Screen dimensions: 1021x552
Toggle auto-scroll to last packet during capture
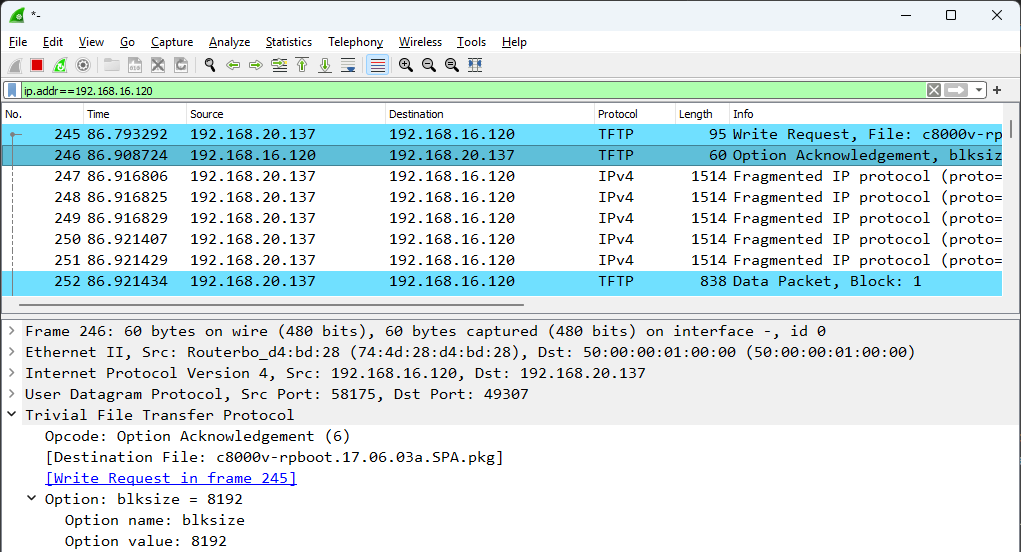click(348, 65)
